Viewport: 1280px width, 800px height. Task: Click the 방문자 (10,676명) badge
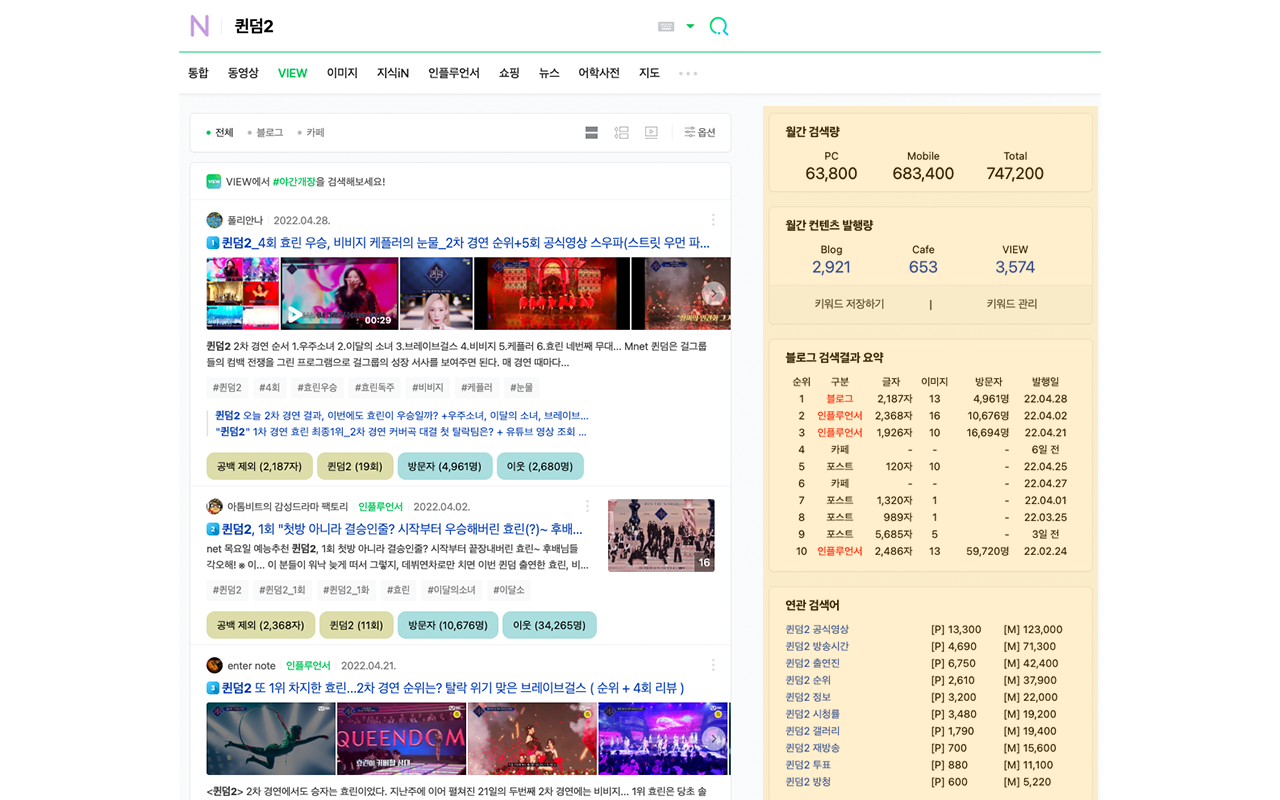click(x=447, y=625)
